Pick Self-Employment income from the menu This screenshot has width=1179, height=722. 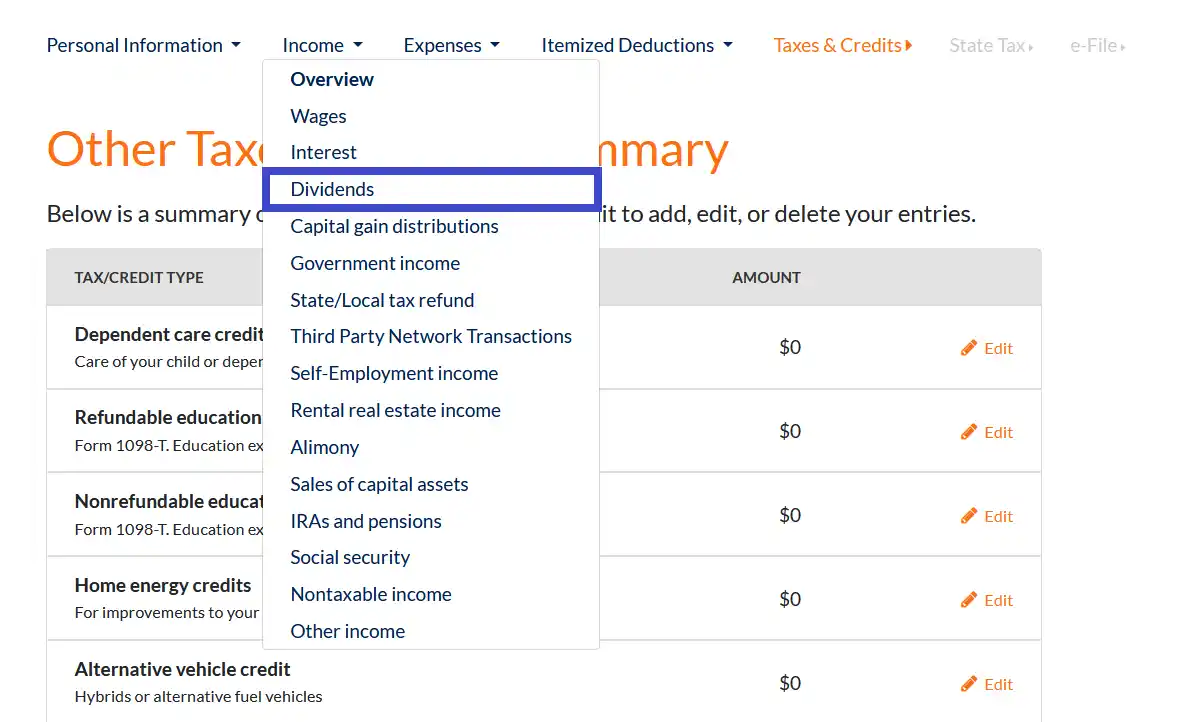point(394,373)
